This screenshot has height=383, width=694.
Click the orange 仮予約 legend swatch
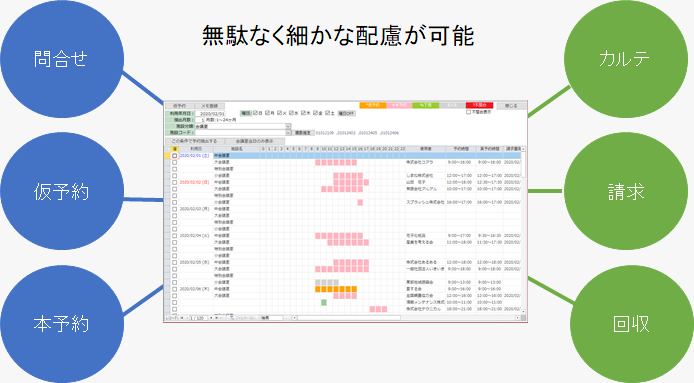tap(373, 105)
